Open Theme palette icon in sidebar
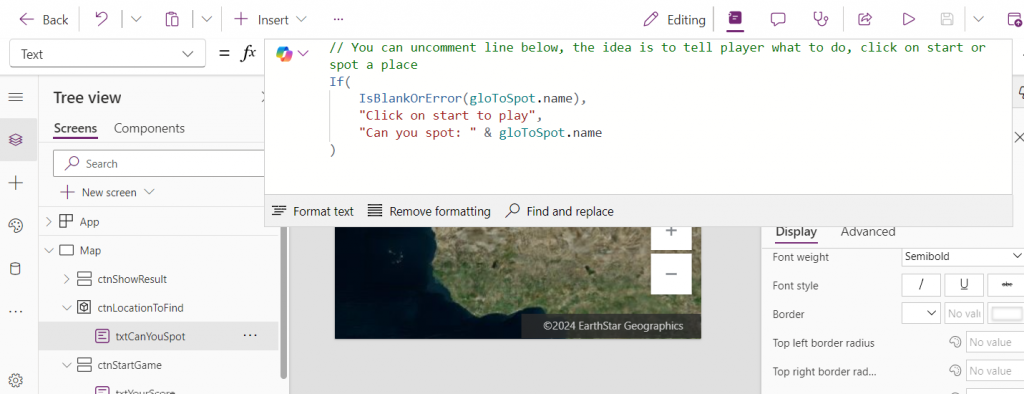This screenshot has width=1024, height=394. click(x=16, y=226)
